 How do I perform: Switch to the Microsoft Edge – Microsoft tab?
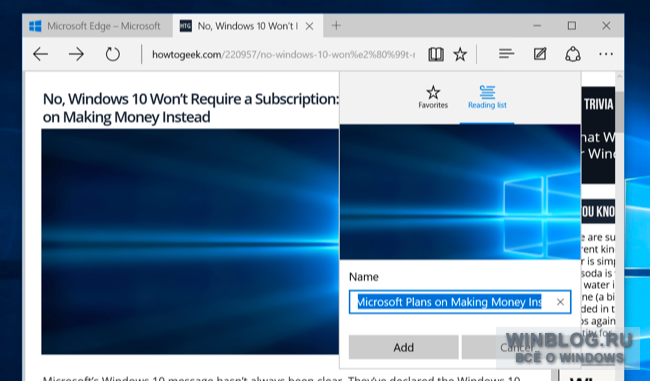(98, 26)
